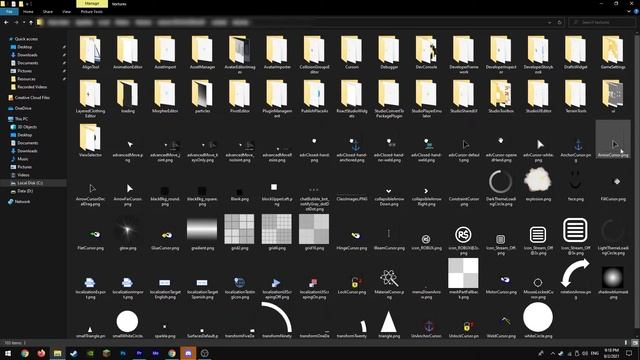Open Discord from the taskbar
The image size is (640, 360).
pyautogui.click(x=188, y=353)
